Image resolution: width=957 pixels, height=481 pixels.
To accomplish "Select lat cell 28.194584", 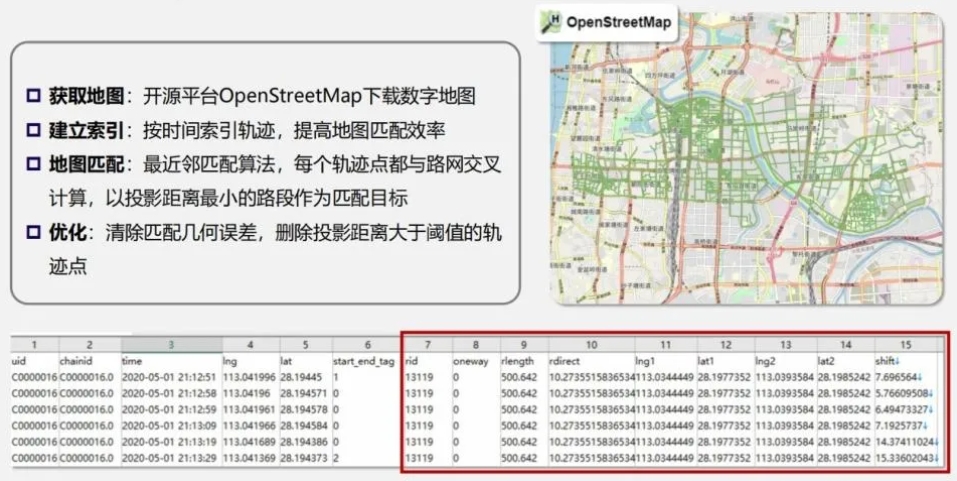I will click(x=306, y=425).
